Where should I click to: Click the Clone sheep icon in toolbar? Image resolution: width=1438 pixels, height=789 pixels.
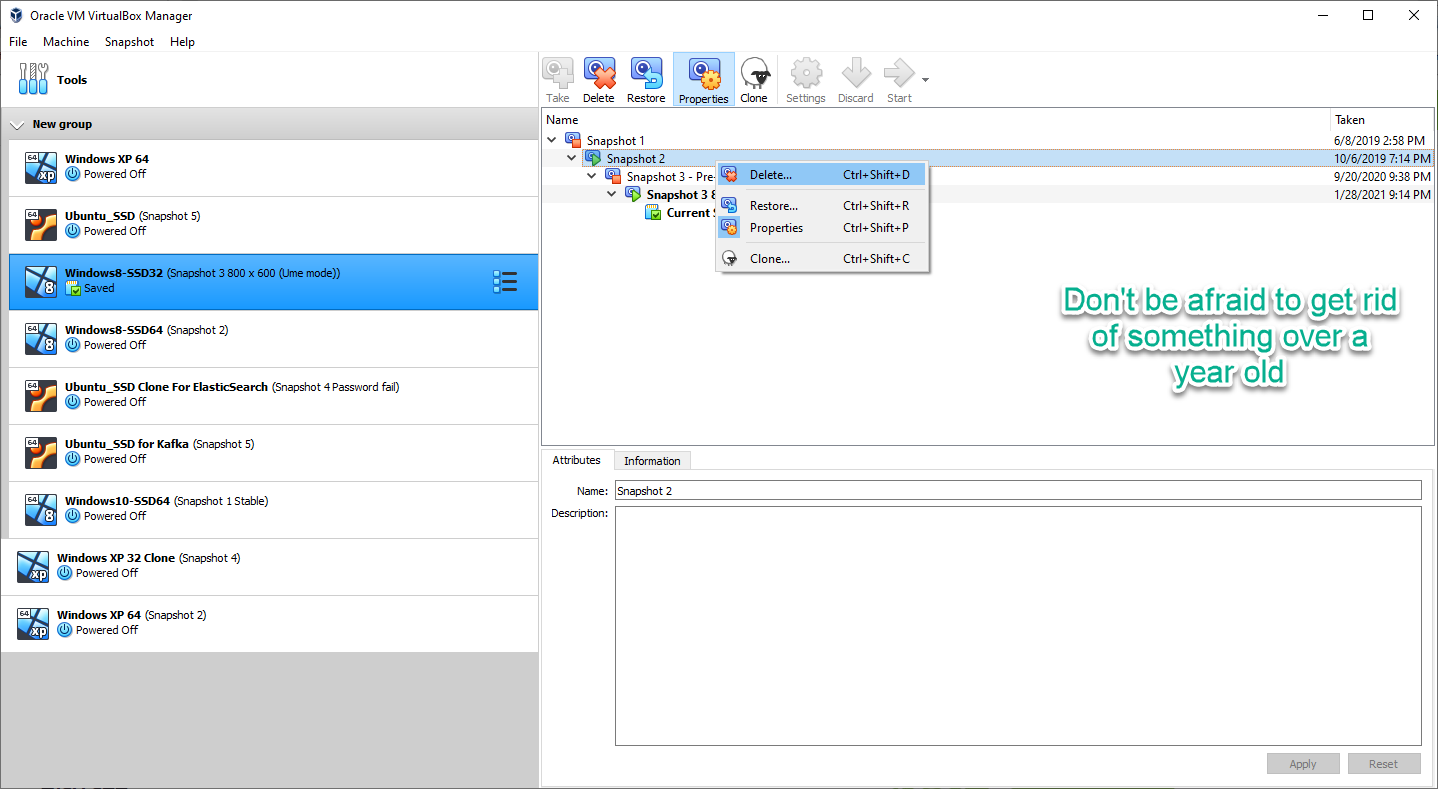(754, 74)
